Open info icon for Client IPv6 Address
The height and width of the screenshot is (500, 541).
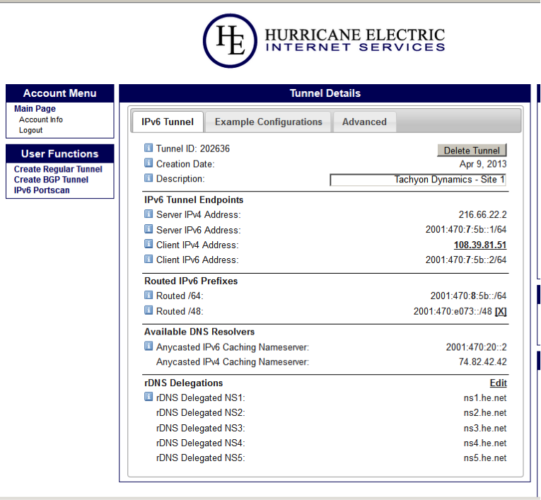pos(148,259)
